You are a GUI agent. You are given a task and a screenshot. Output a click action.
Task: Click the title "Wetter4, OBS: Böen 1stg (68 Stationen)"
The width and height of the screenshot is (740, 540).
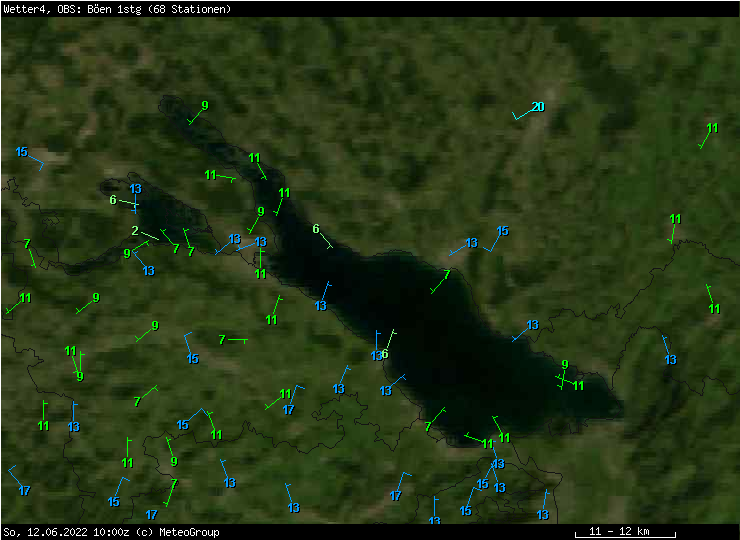click(118, 9)
